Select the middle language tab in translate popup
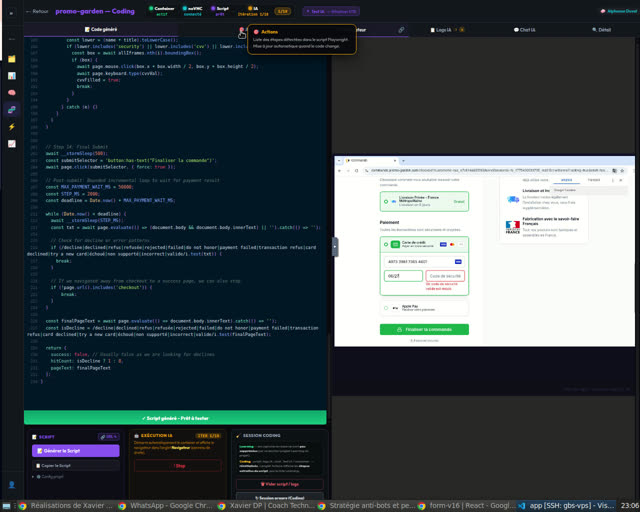Image resolution: width=640 pixels, height=512 pixels. pos(566,180)
